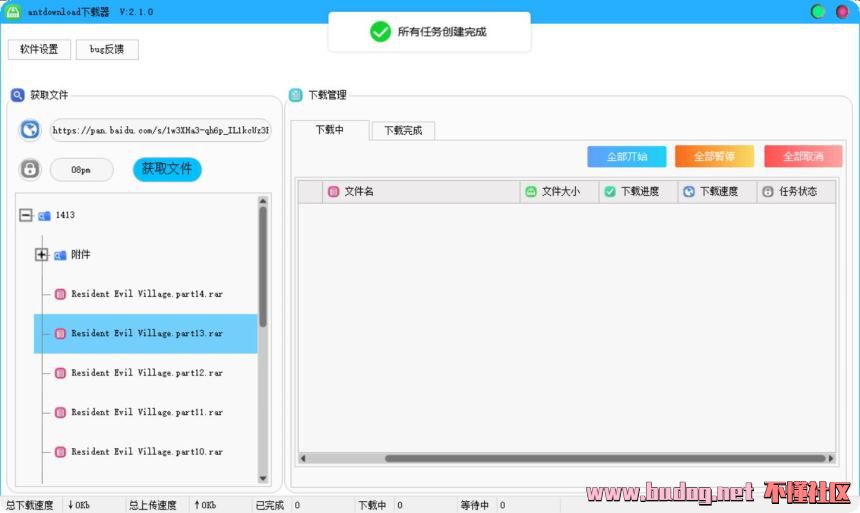
Task: Click the 下载中 status bar label
Action: tap(372, 505)
